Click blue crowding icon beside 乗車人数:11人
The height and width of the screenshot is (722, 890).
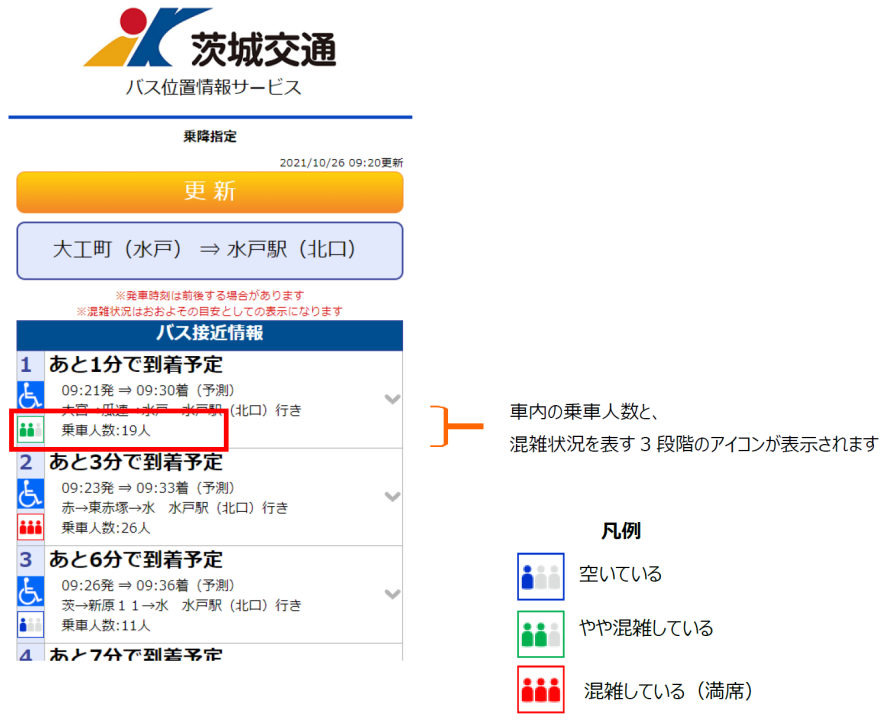[31, 625]
